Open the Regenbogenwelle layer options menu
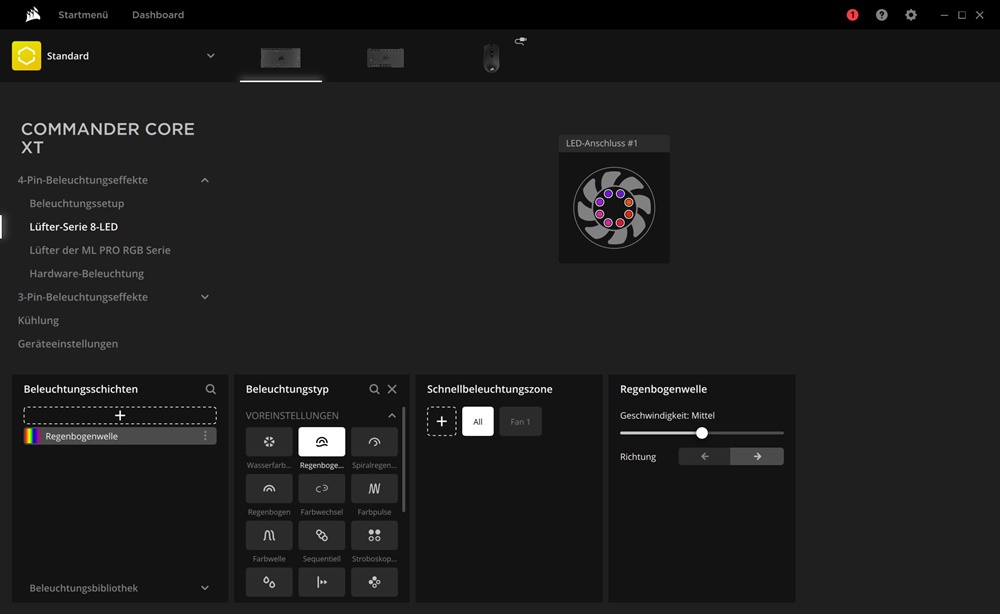 pyautogui.click(x=206, y=436)
